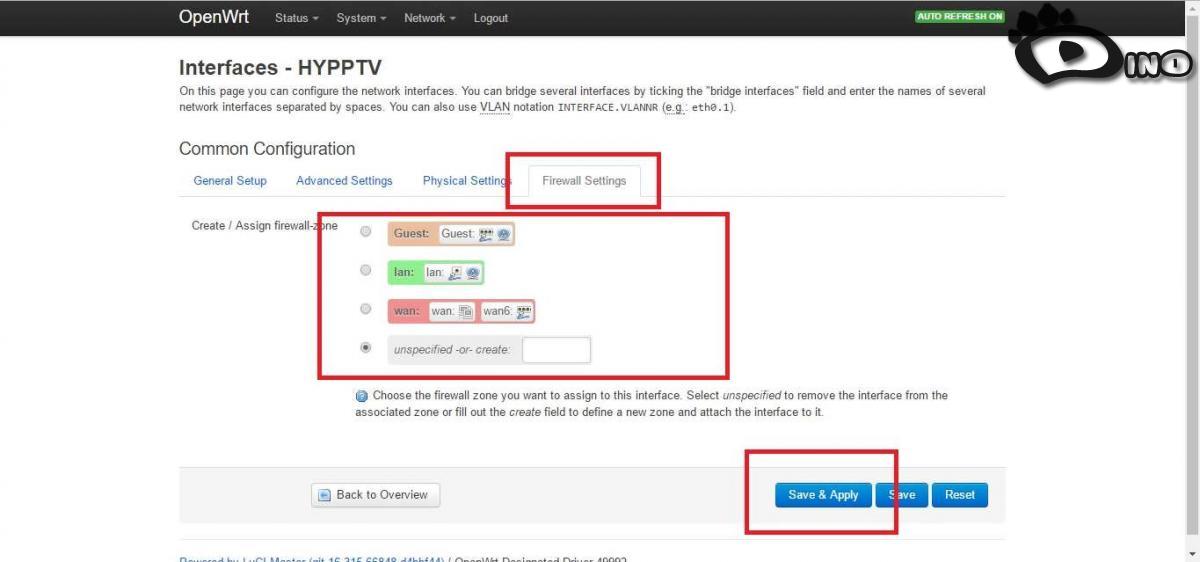The height and width of the screenshot is (562, 1200).
Task: Click the Back to Overview button
Action: pyautogui.click(x=375, y=495)
